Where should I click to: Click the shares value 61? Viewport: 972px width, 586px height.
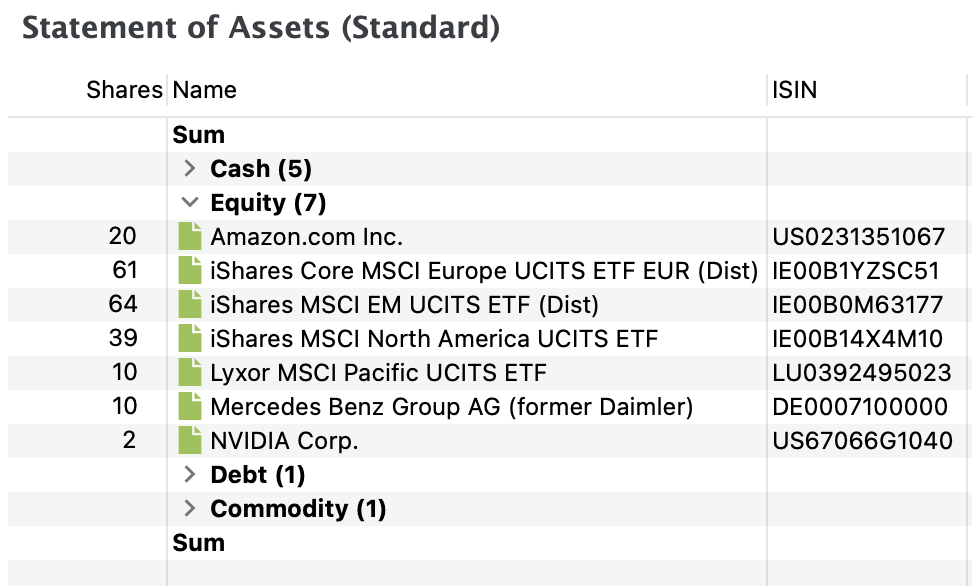tap(125, 270)
